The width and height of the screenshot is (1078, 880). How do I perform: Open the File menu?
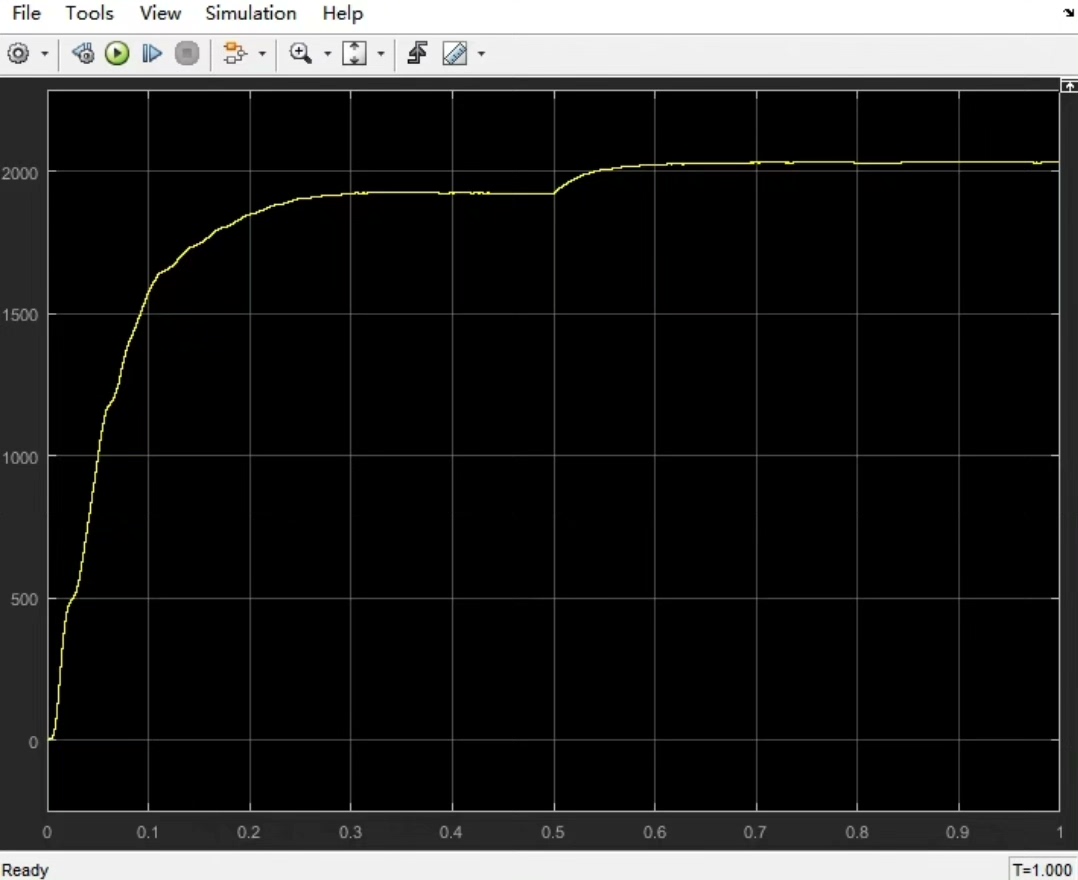(x=26, y=13)
